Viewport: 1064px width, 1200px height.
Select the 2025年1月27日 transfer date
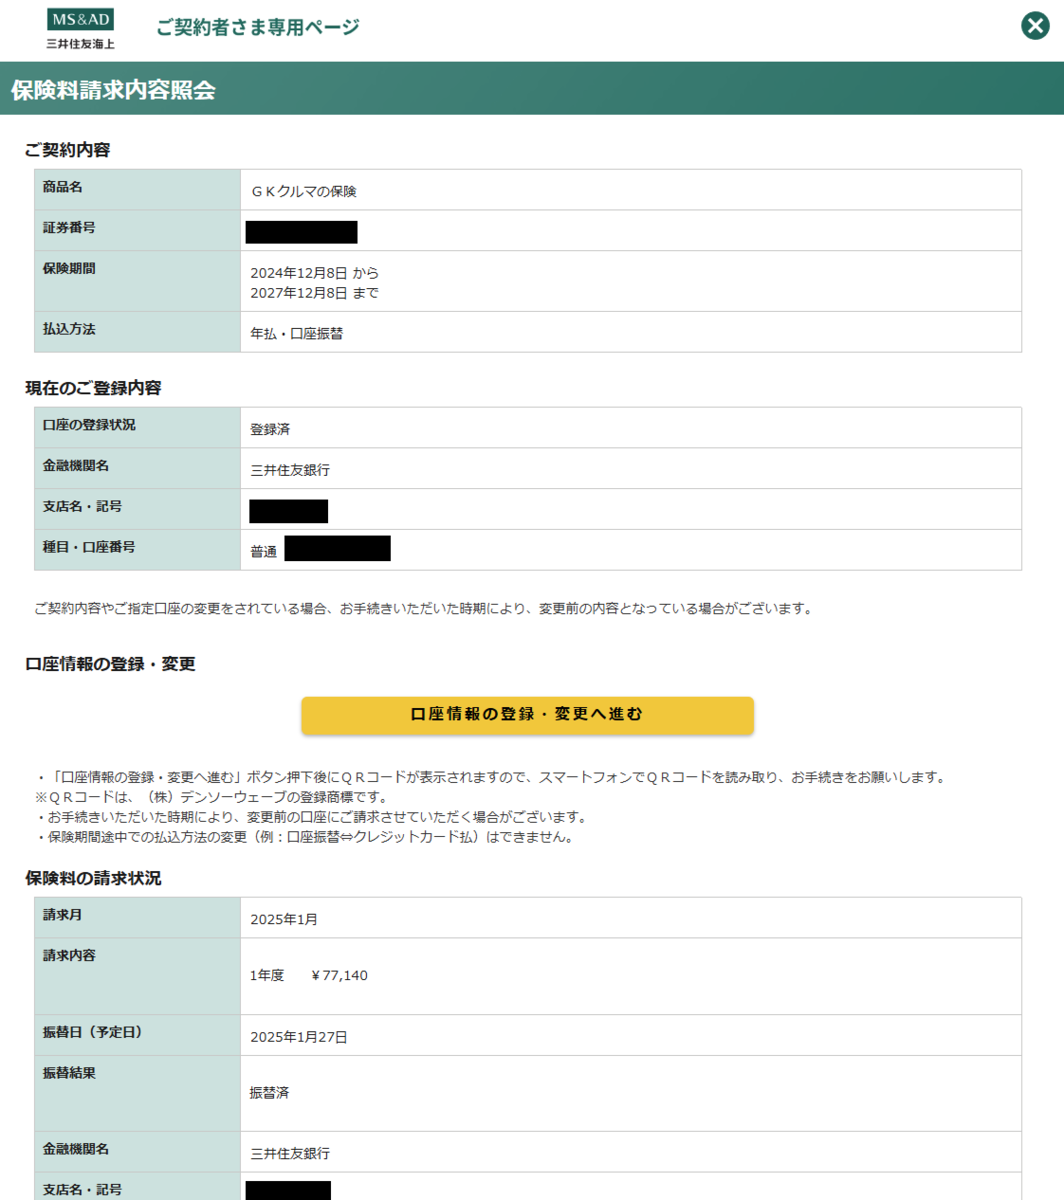pos(299,1037)
